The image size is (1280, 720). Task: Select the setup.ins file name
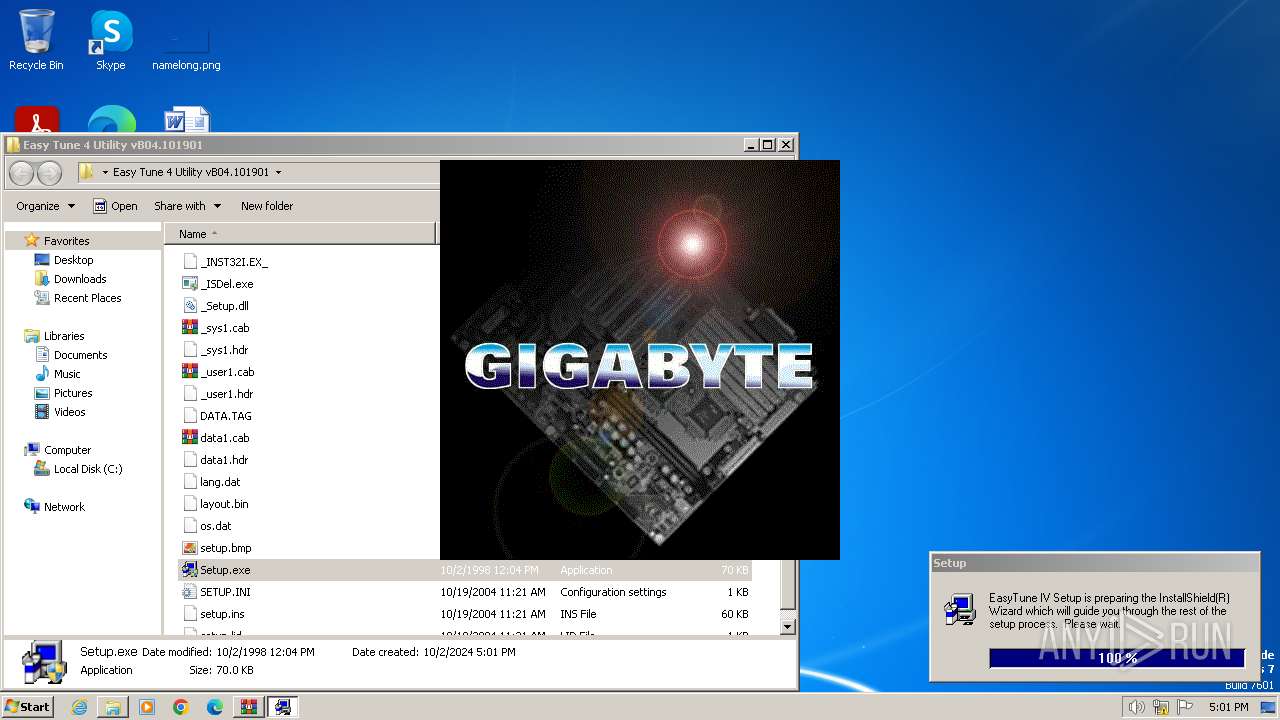222,614
